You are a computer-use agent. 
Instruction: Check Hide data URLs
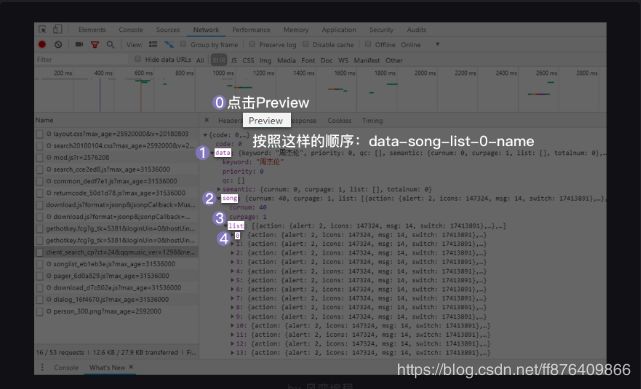[x=138, y=59]
